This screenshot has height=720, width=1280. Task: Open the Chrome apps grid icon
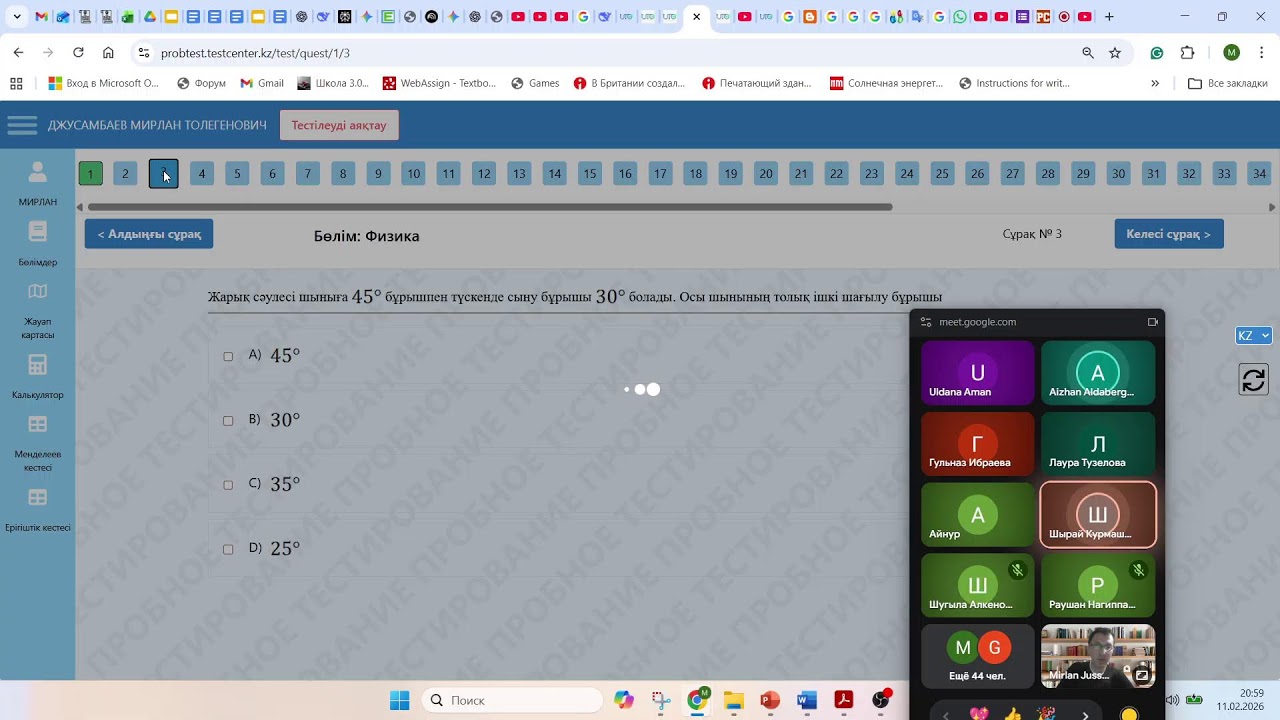click(16, 83)
